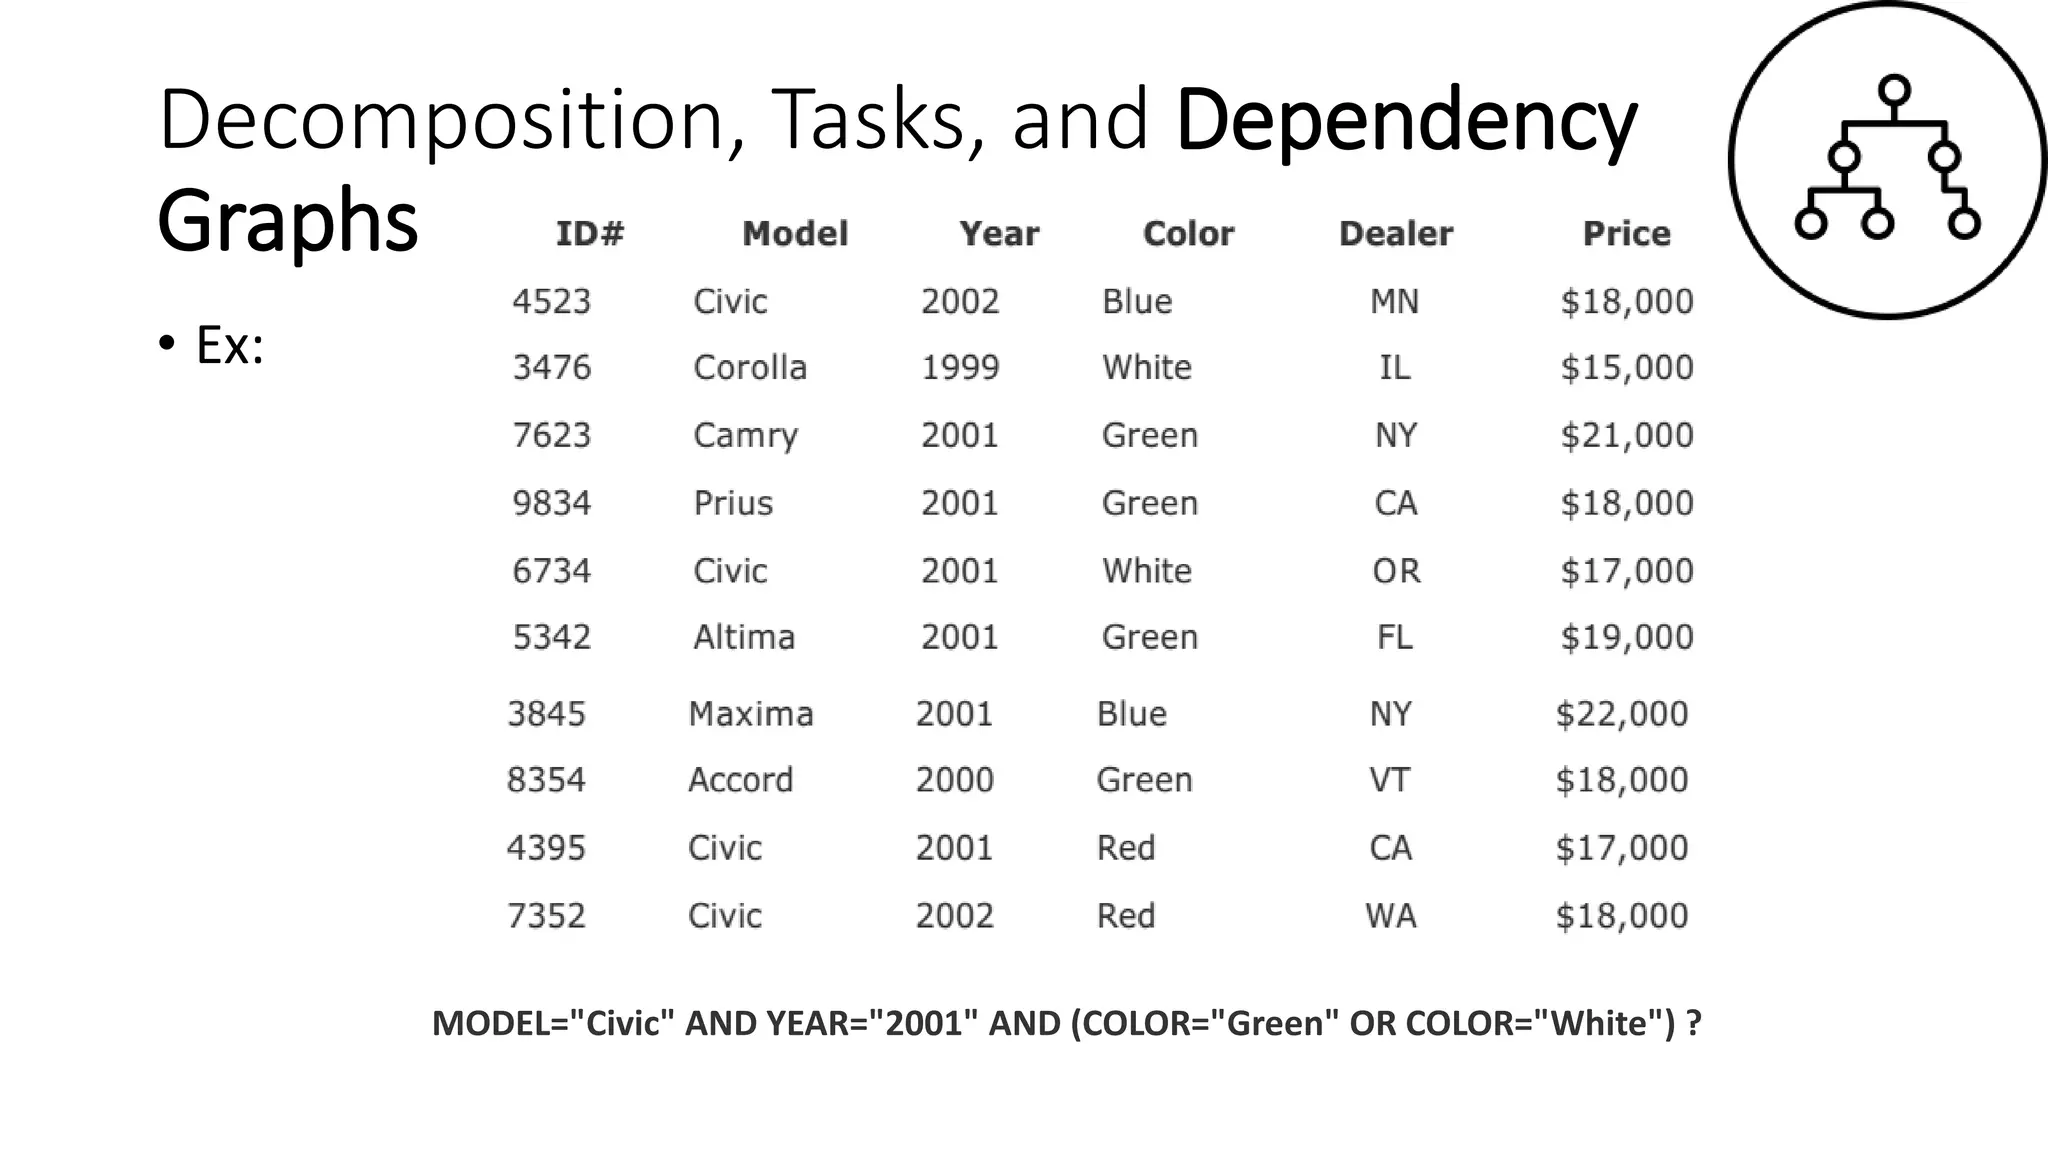Click the Corolla model cell
The image size is (2048, 1152).
tap(750, 368)
